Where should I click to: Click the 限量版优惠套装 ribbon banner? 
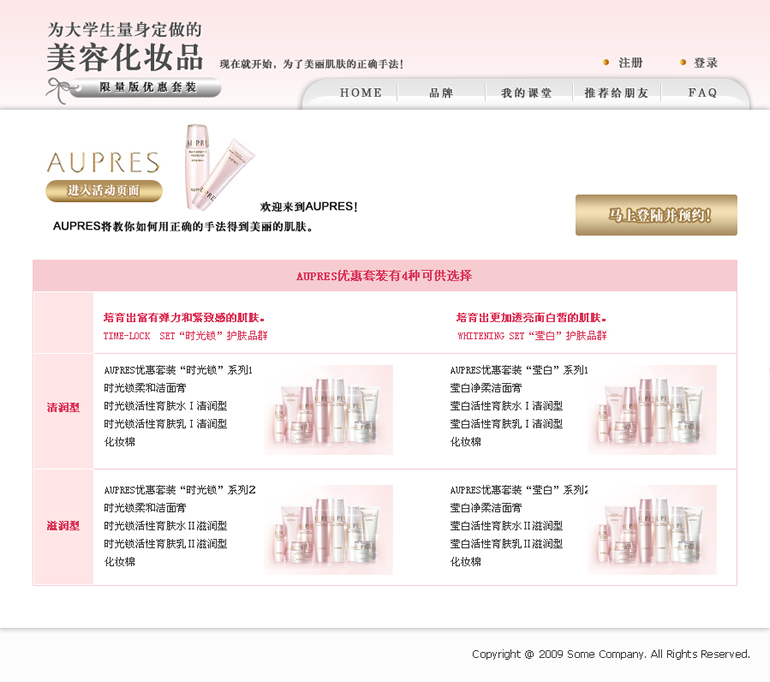146,87
